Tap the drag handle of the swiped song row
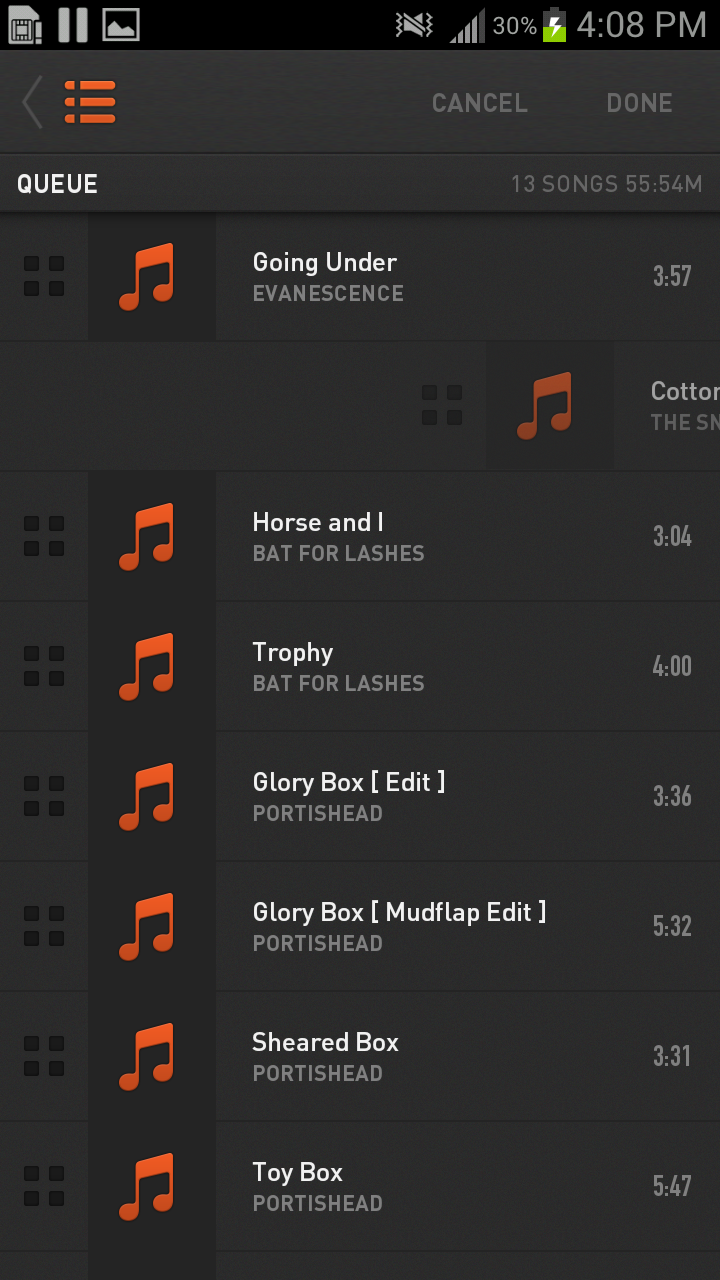720x1280 pixels. pos(442,406)
